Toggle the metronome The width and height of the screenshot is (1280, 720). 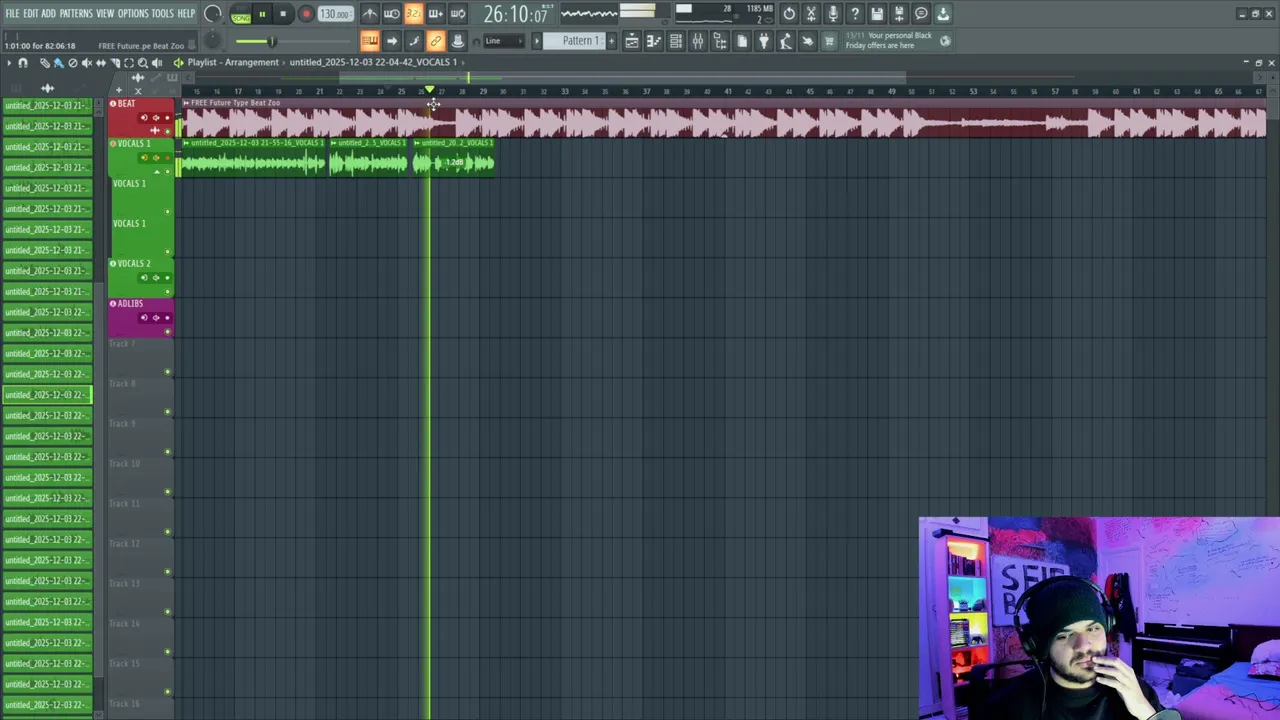click(x=370, y=14)
